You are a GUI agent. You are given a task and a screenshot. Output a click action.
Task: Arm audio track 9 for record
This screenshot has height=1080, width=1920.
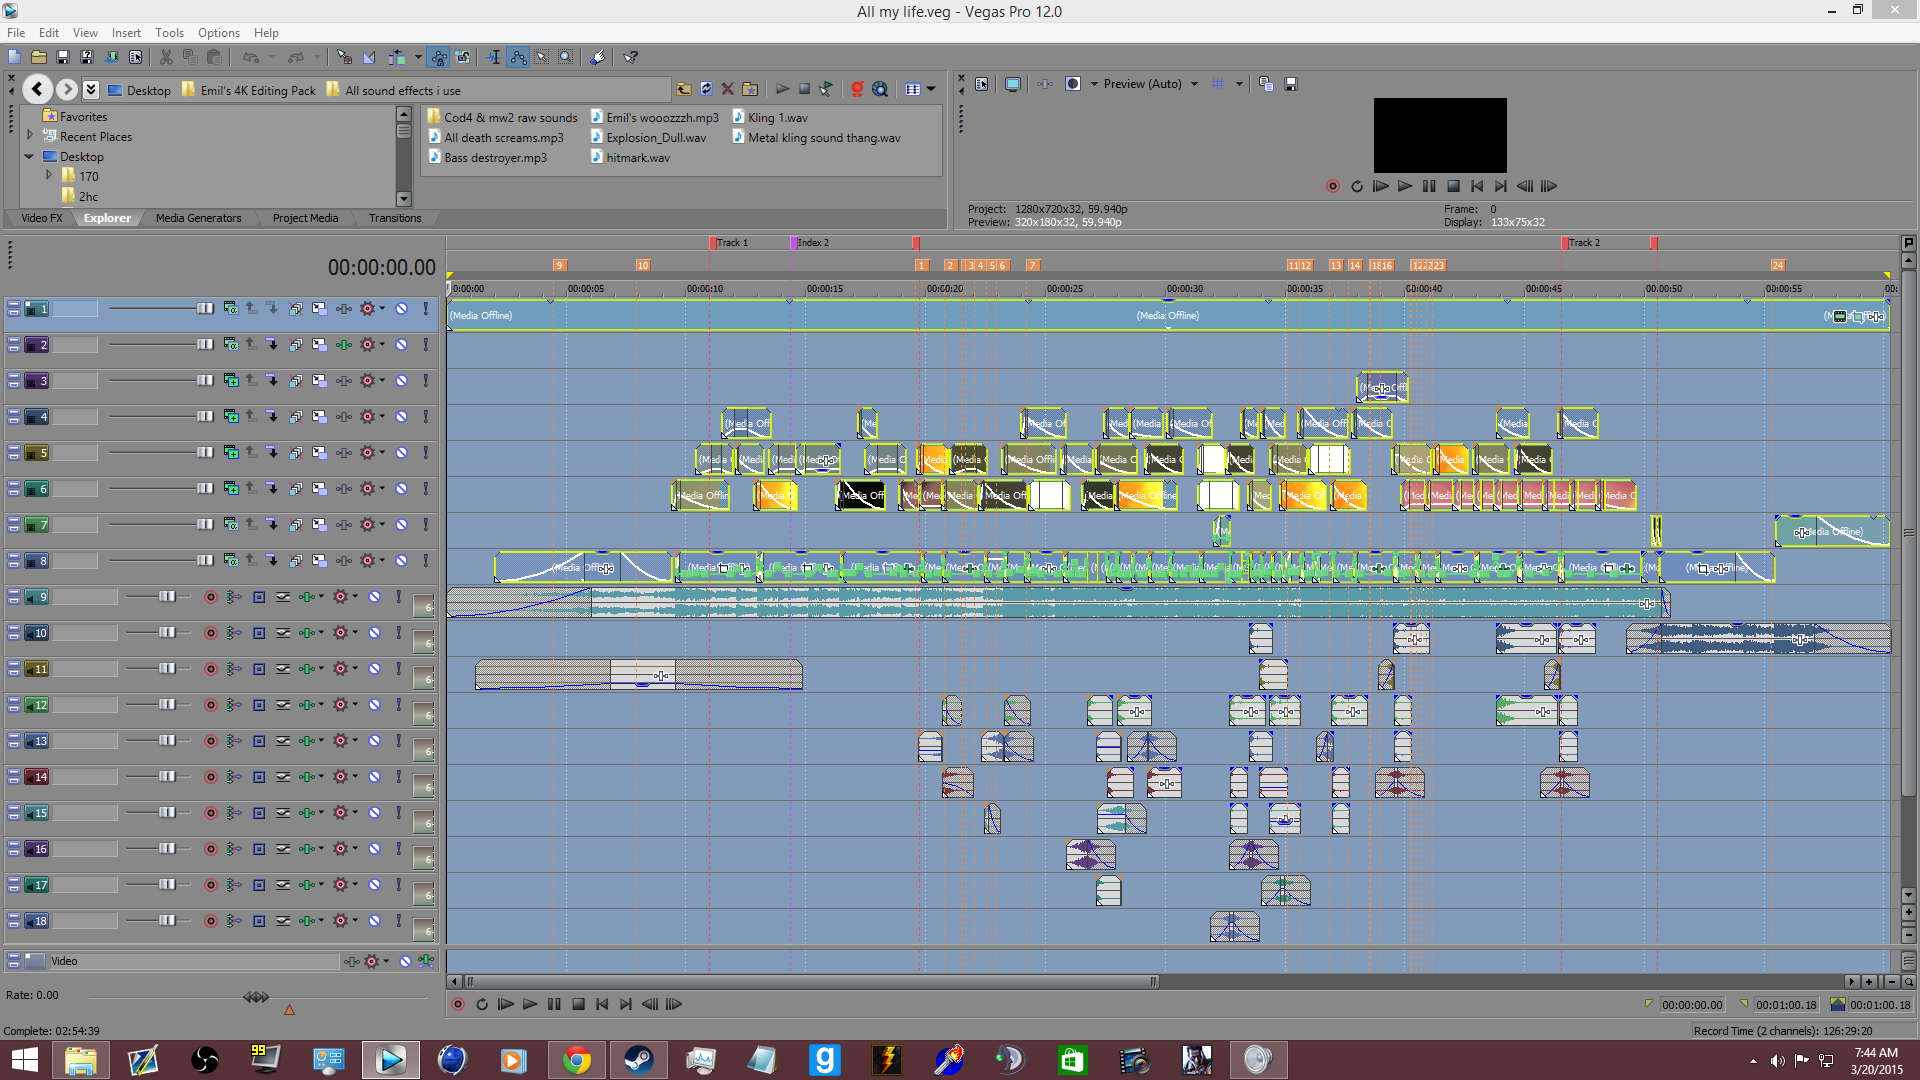click(x=210, y=597)
